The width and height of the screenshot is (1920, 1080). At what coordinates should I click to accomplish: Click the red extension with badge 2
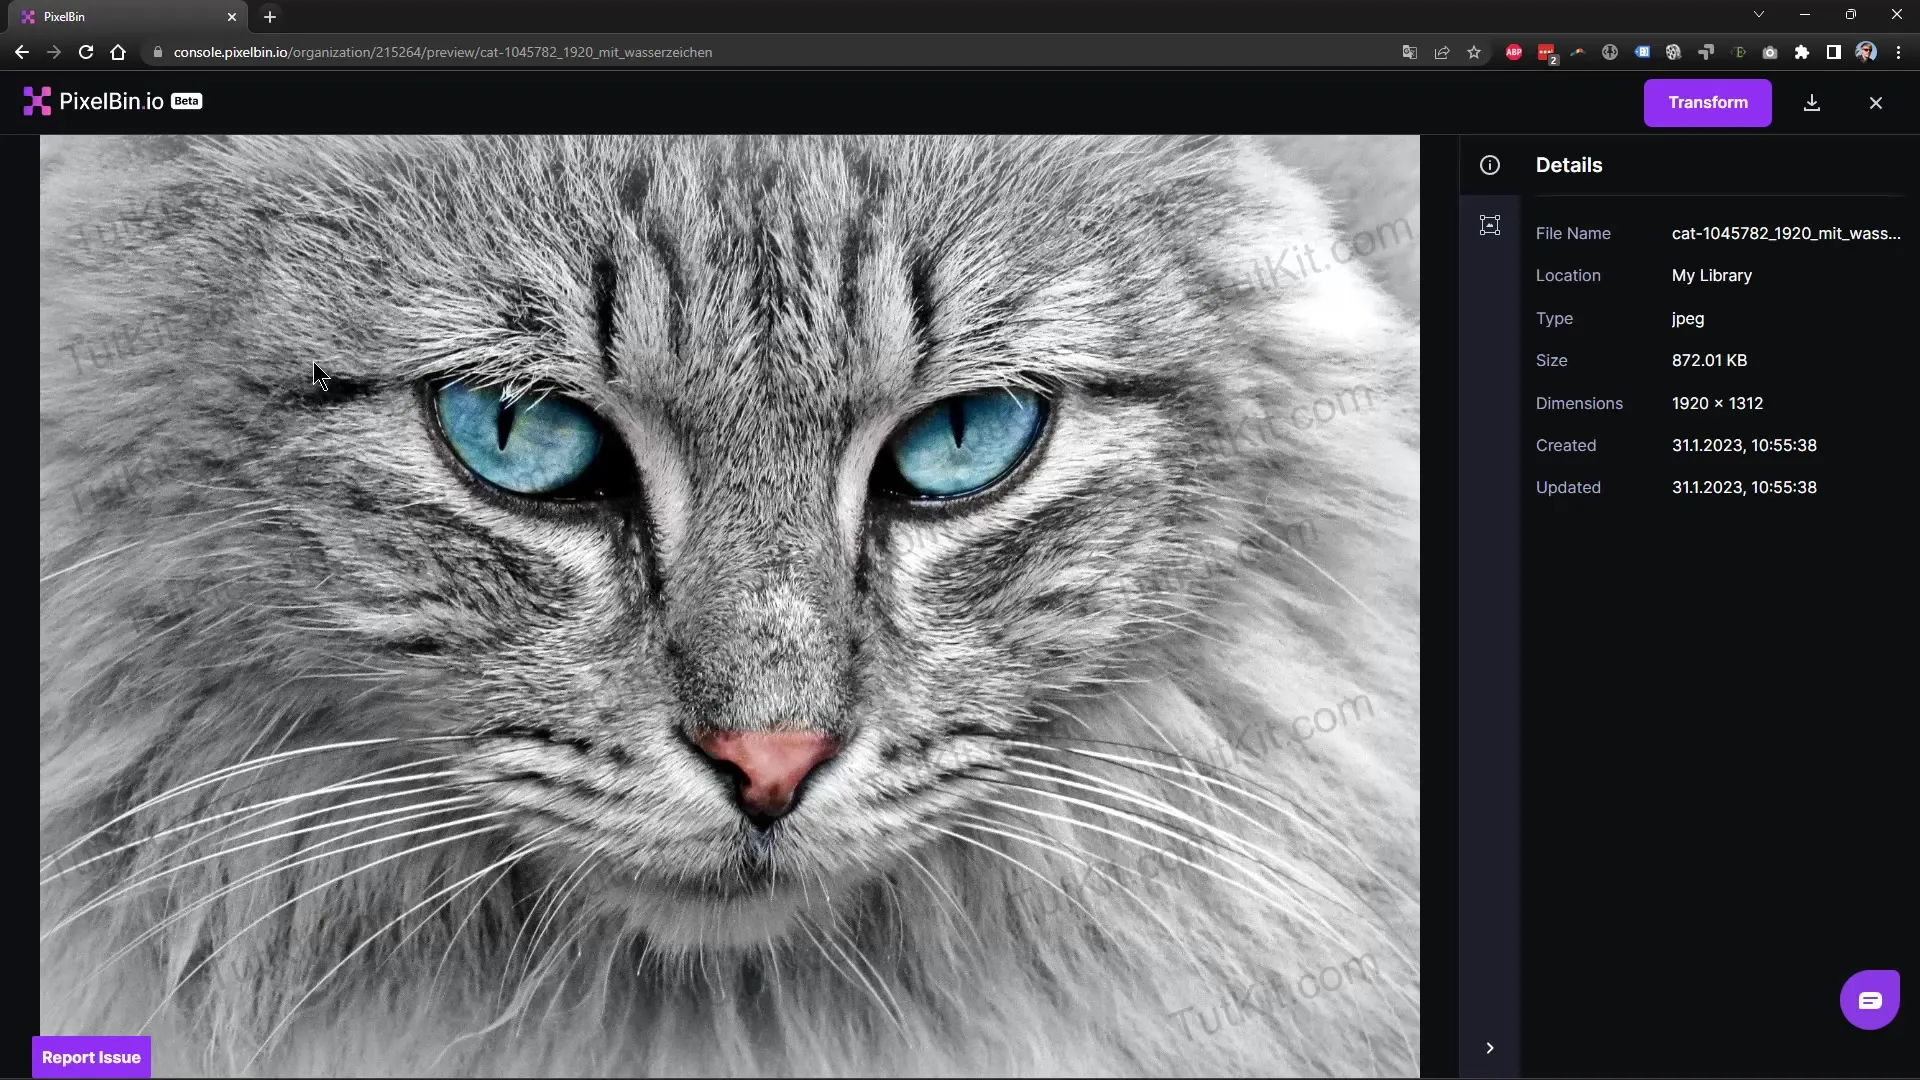[x=1547, y=53]
